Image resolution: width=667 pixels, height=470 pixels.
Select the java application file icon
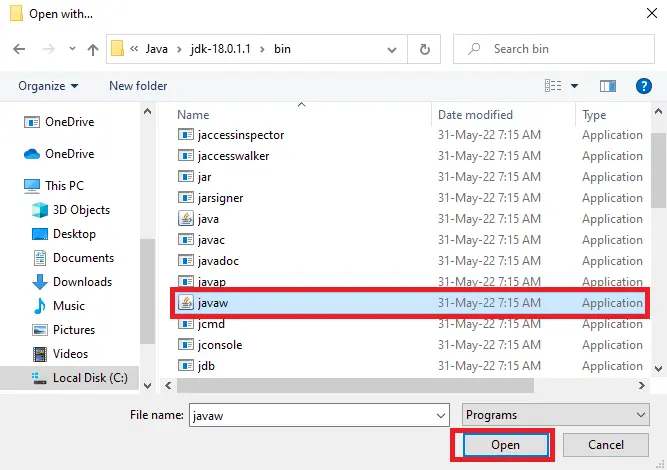click(x=186, y=219)
